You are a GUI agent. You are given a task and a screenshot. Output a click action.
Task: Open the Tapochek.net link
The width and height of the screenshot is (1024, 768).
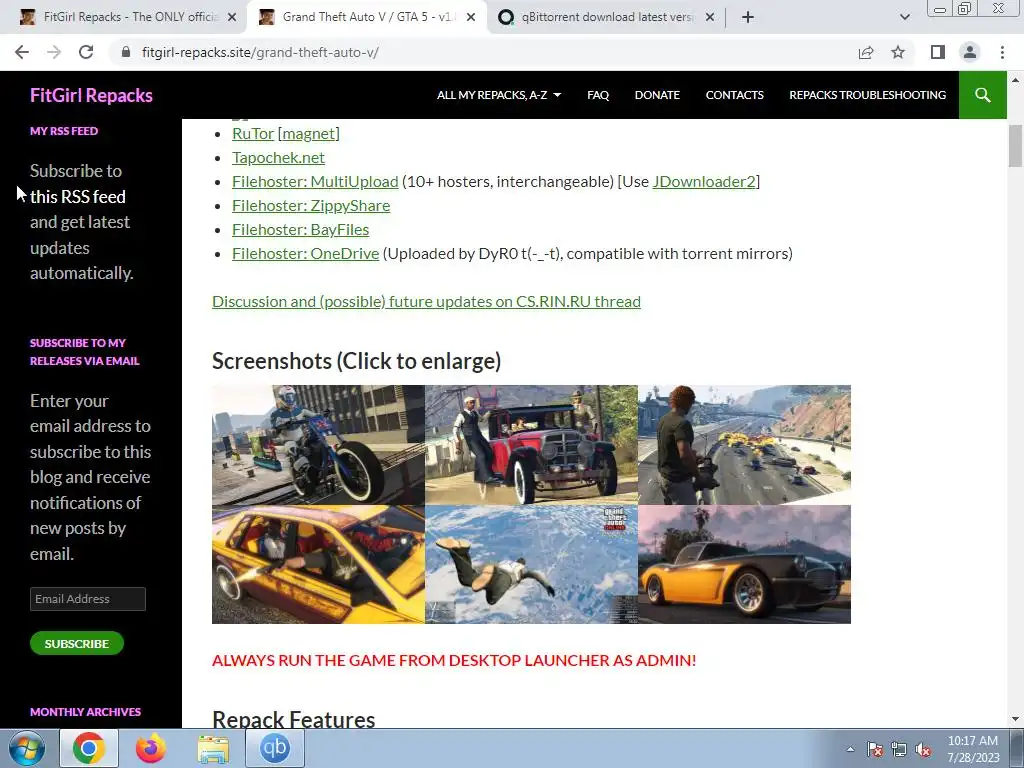(x=278, y=157)
